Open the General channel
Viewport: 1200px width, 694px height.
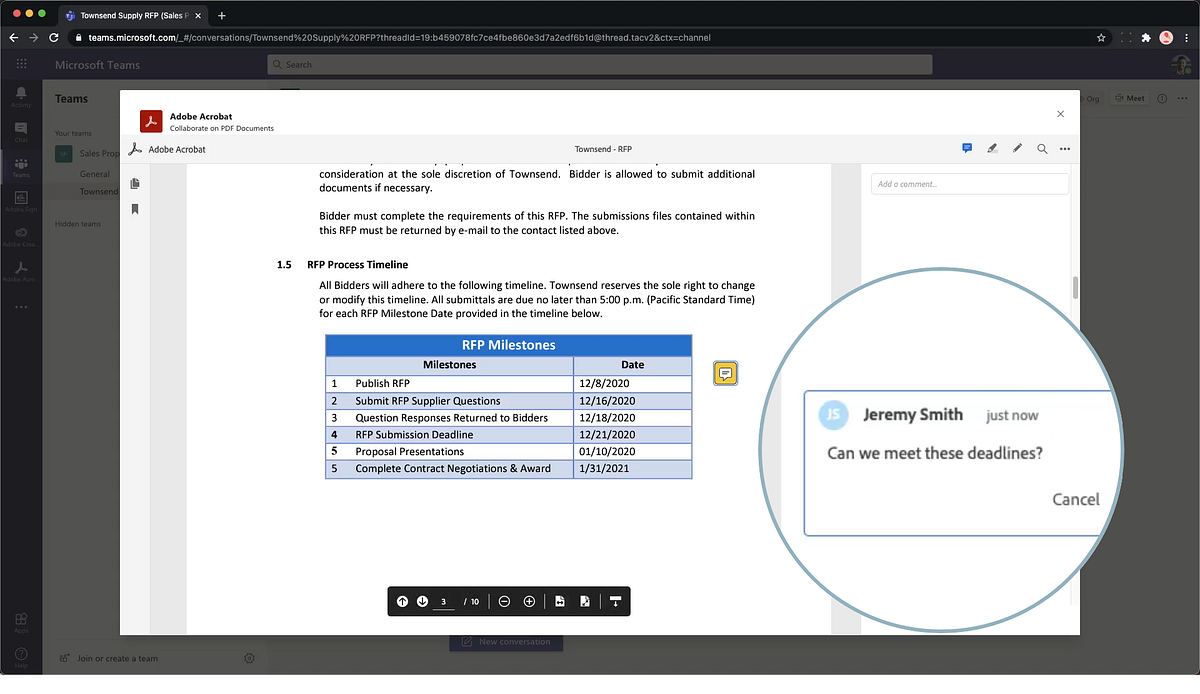(x=95, y=174)
